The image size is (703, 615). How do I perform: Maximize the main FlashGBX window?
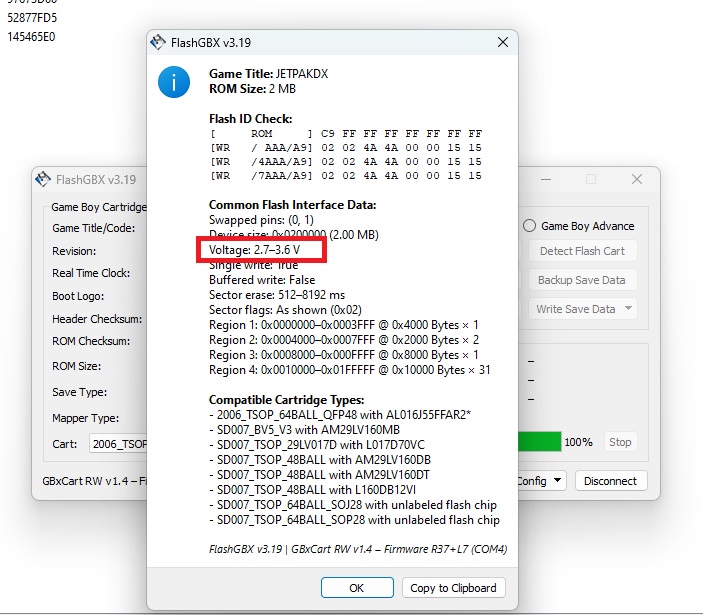(591, 179)
